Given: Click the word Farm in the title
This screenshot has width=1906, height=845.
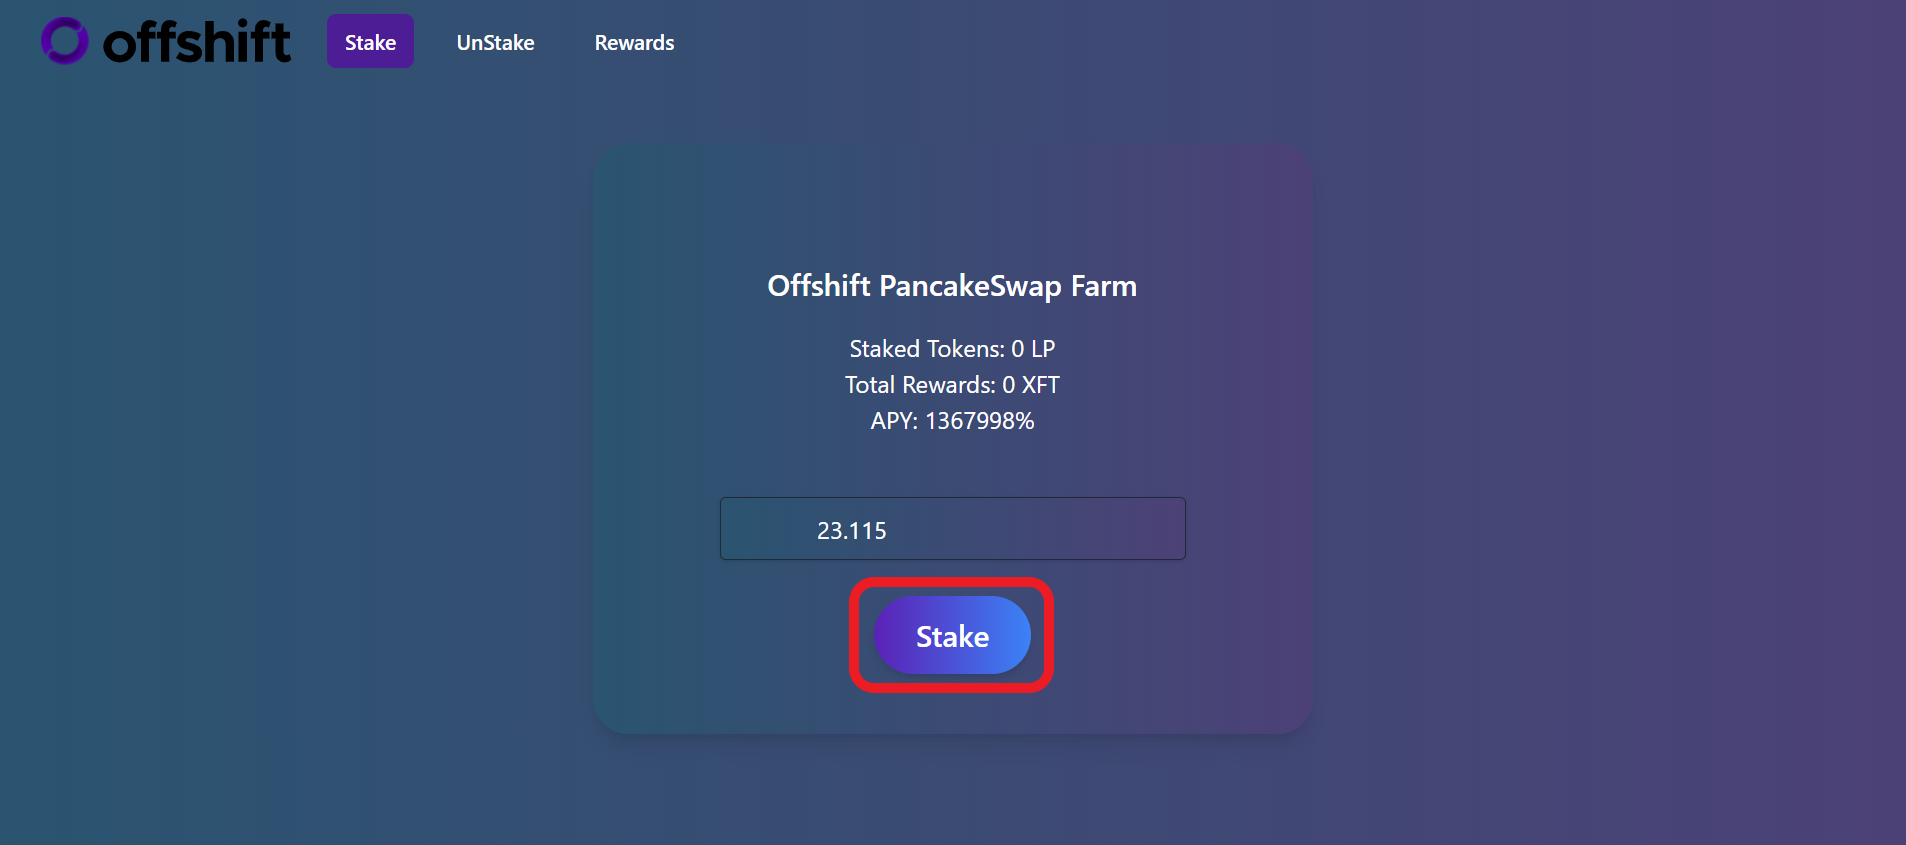Looking at the screenshot, I should (1104, 286).
